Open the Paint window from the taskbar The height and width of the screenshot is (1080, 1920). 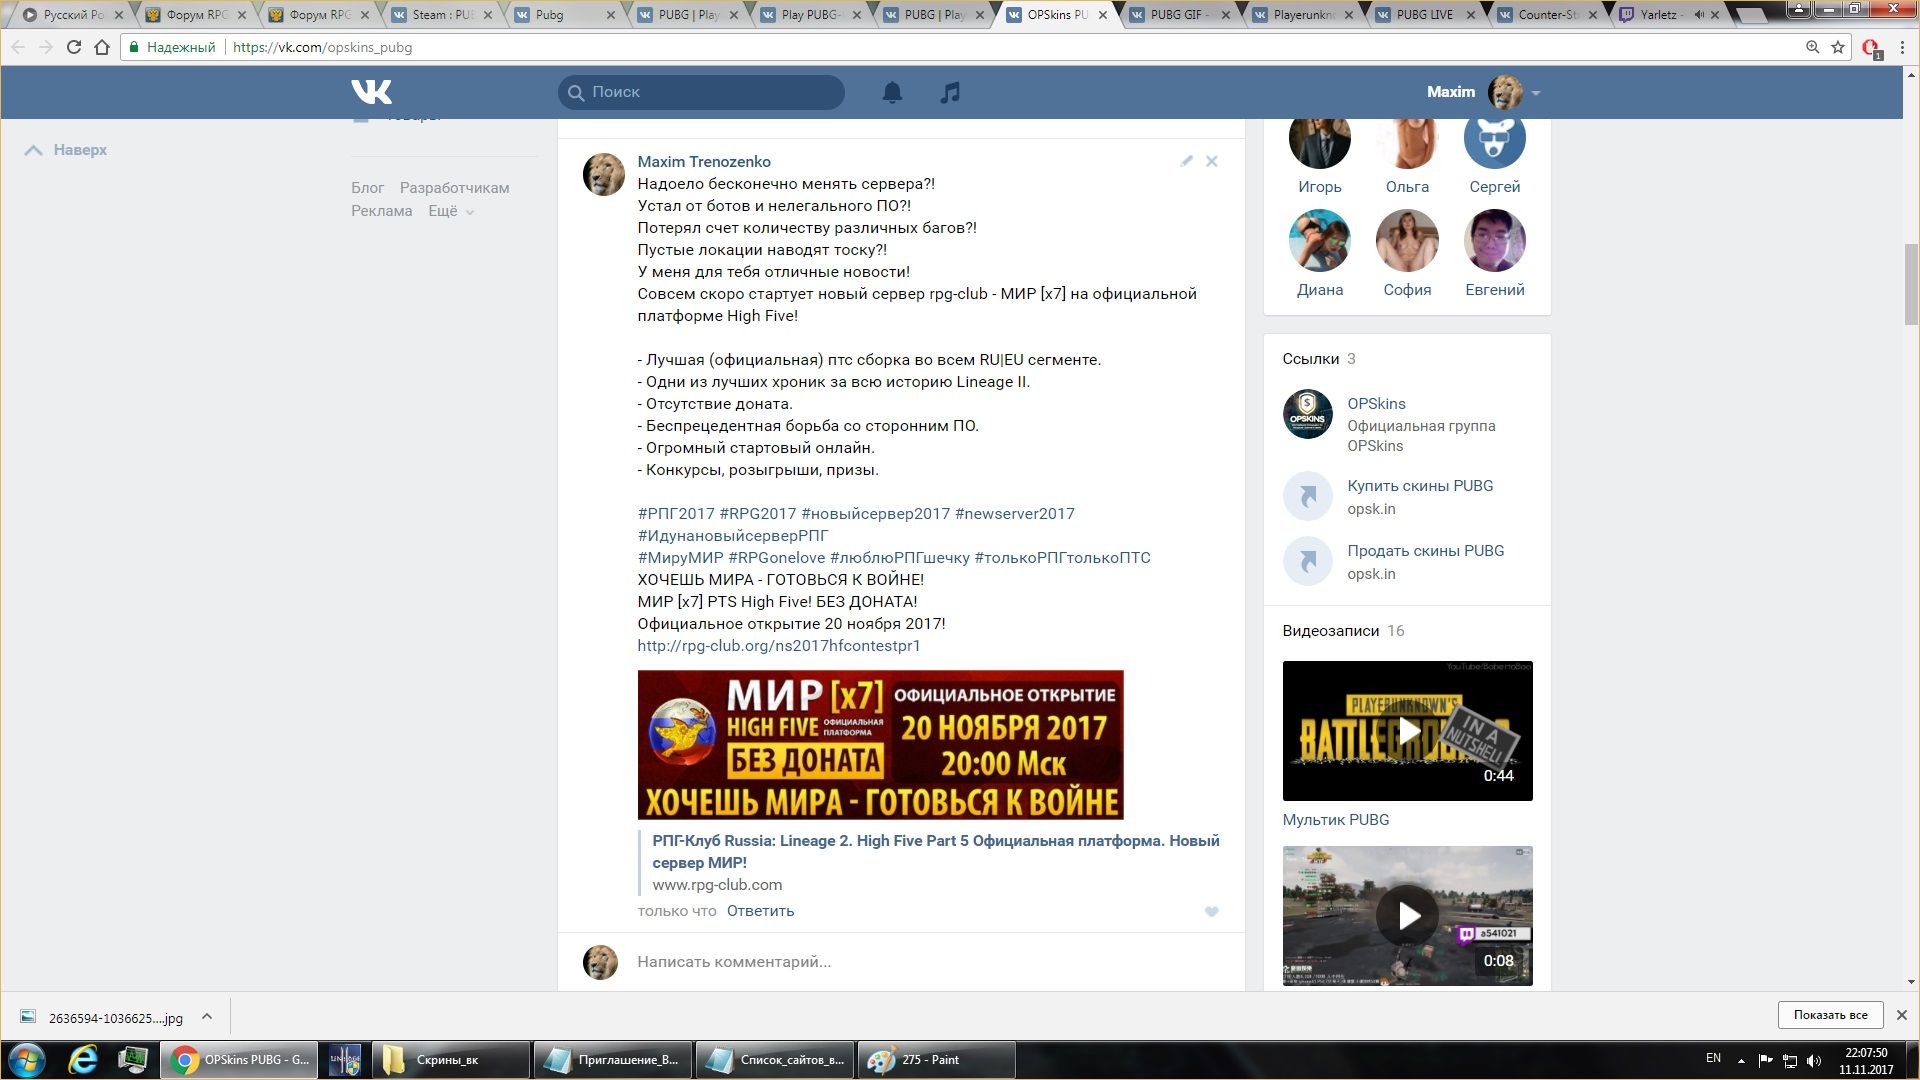pos(936,1060)
